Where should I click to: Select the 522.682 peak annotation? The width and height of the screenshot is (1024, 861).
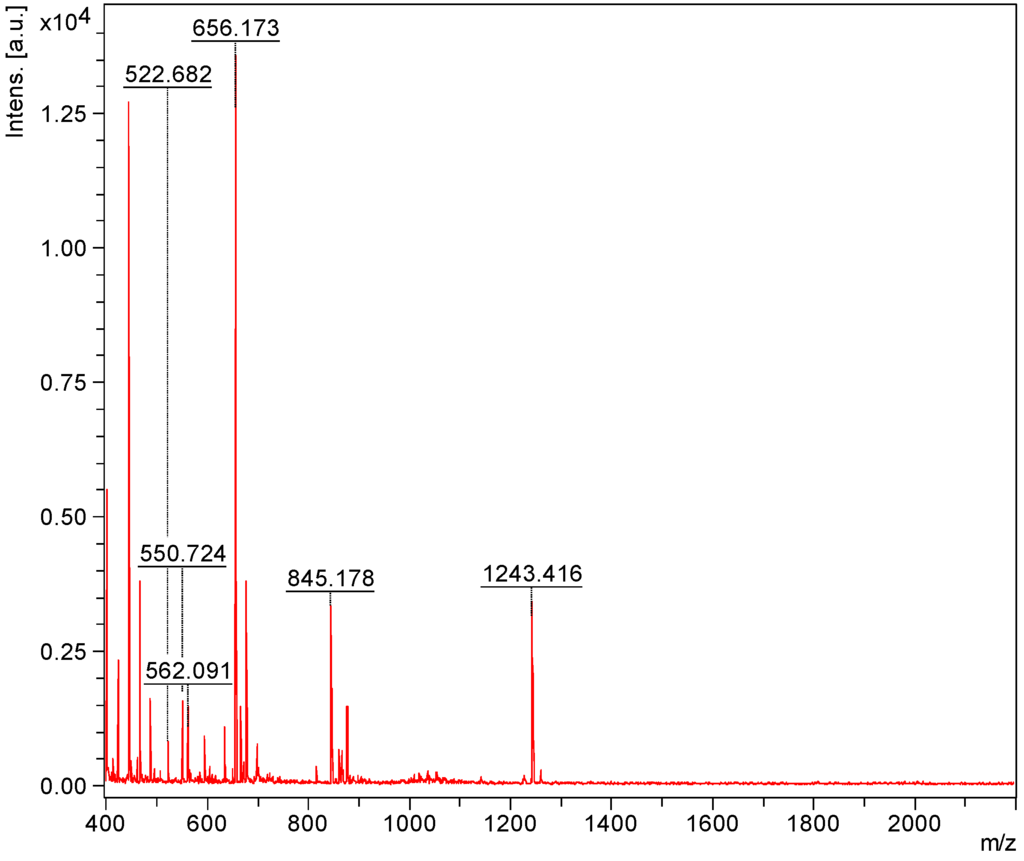coord(168,75)
